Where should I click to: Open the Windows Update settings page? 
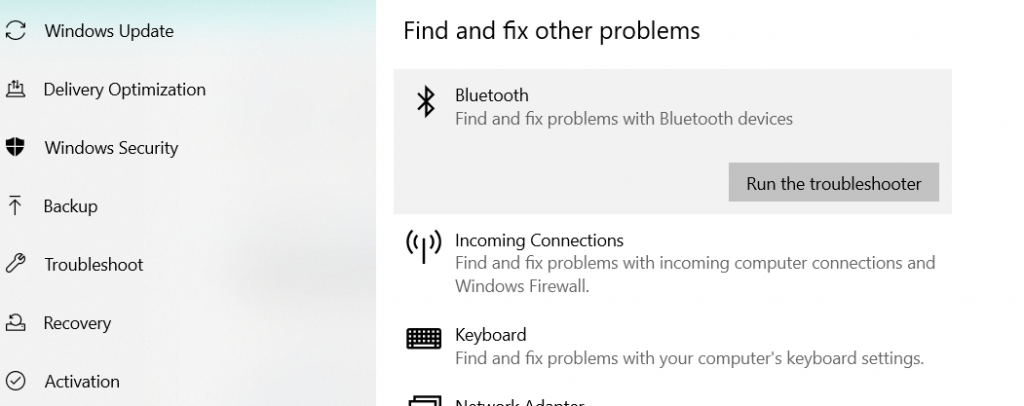tap(108, 31)
